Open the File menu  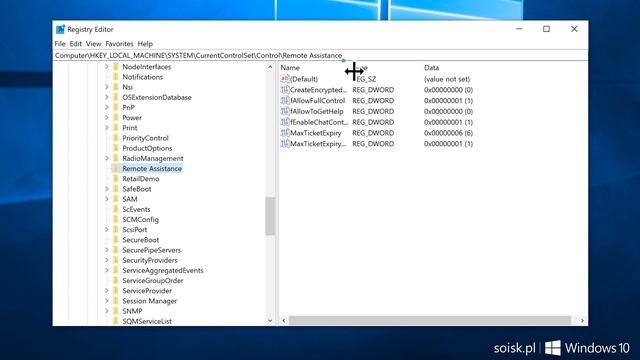(60, 44)
